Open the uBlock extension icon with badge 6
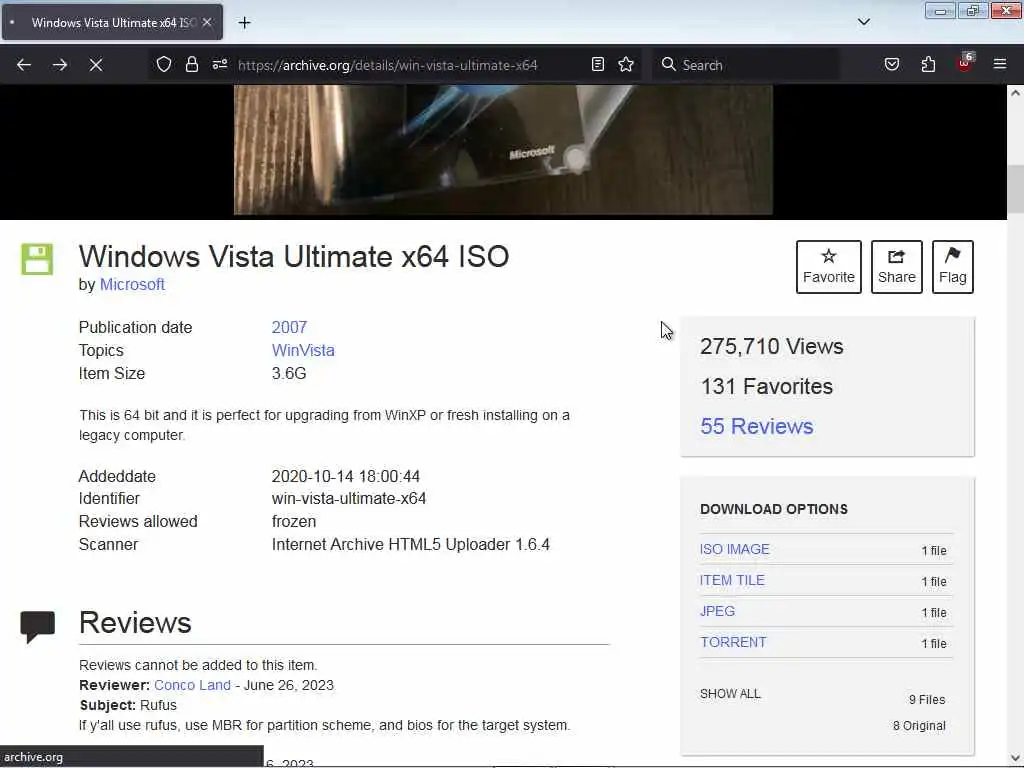The width and height of the screenshot is (1024, 768). (965, 63)
